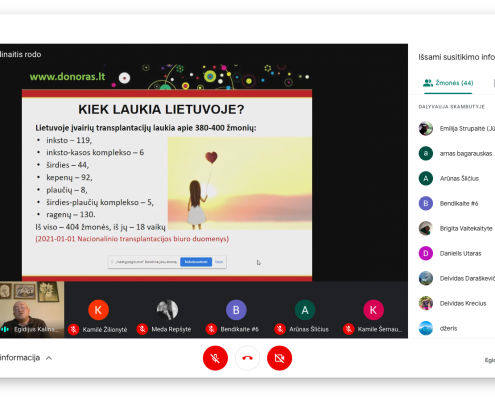Click Deividas Daraškevičius avatar photo

426,279
